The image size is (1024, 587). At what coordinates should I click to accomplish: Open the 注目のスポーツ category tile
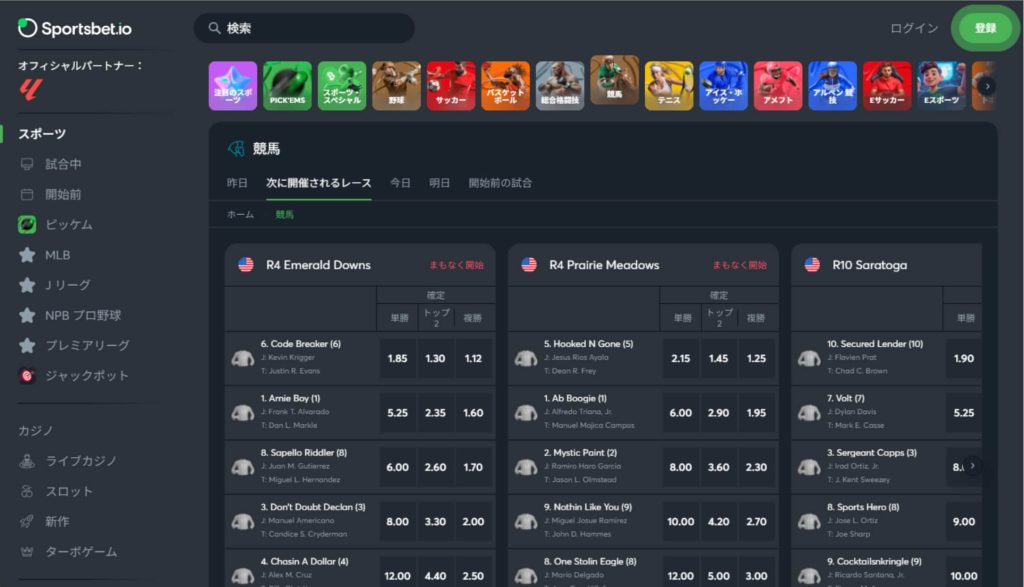(x=233, y=86)
